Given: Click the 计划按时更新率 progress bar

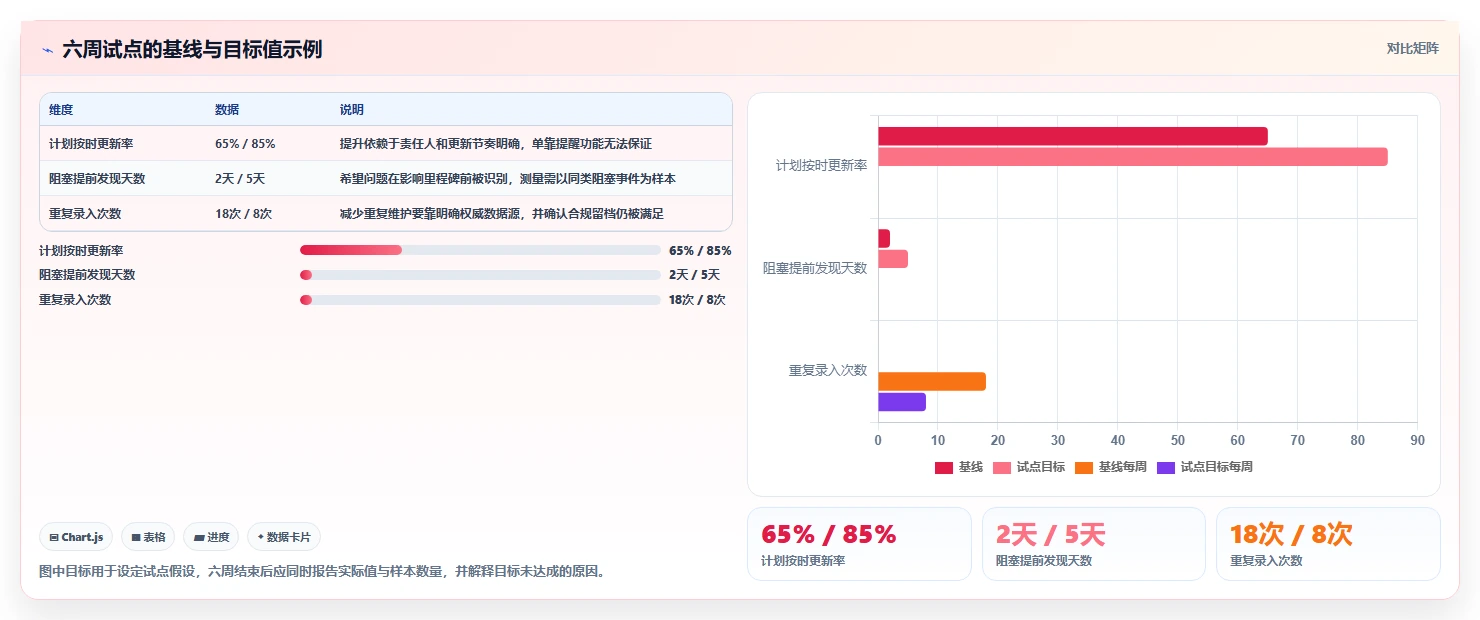Looking at the screenshot, I should coord(480,250).
